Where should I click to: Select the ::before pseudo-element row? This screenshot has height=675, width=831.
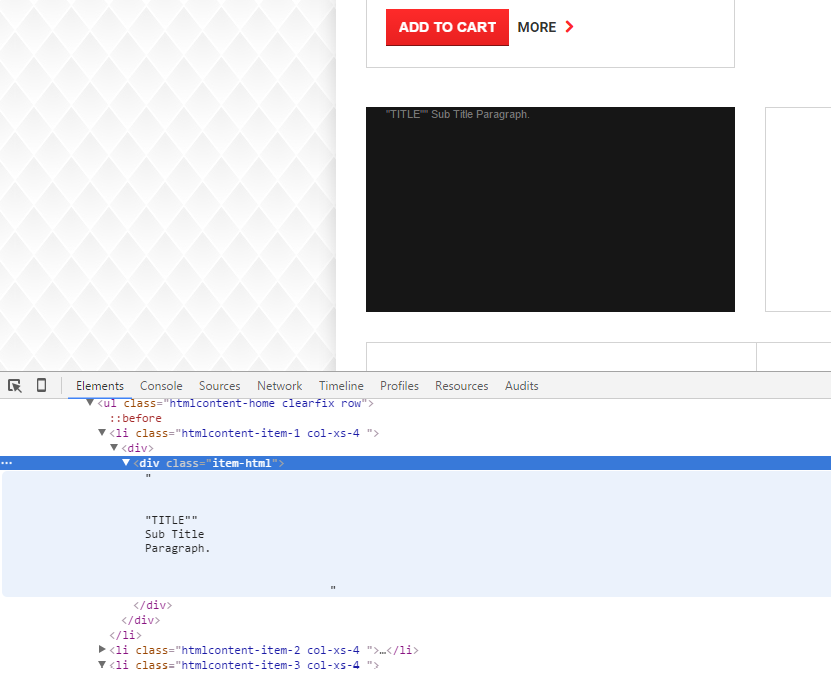point(135,418)
